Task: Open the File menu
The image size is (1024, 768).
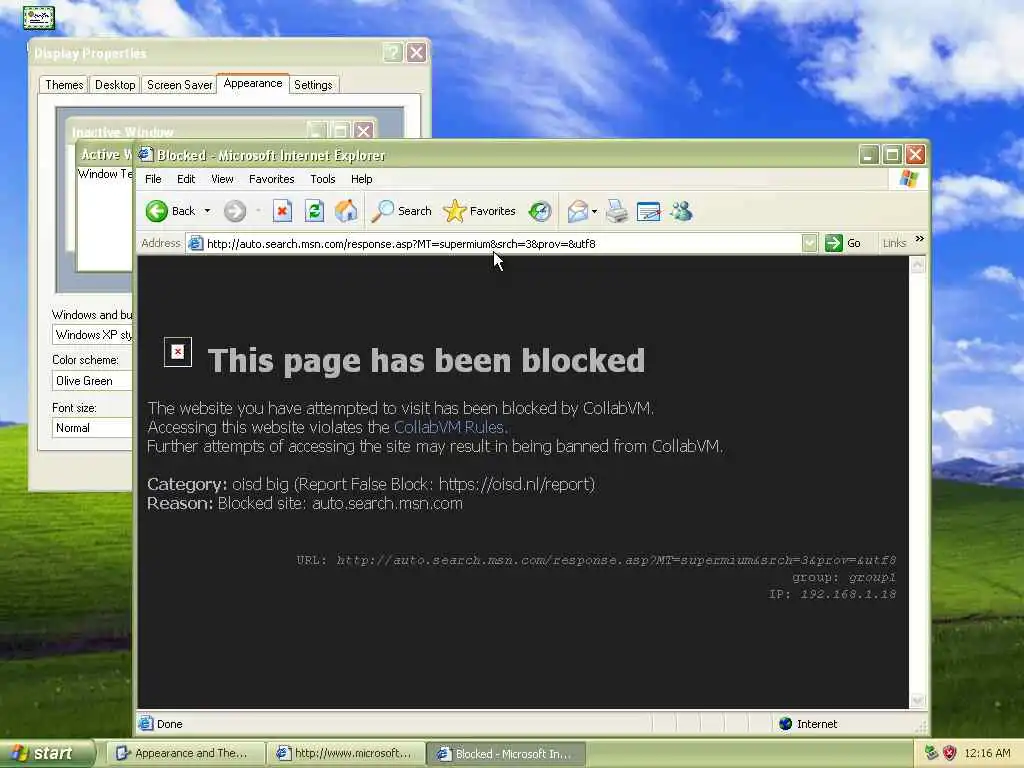Action: [153, 179]
